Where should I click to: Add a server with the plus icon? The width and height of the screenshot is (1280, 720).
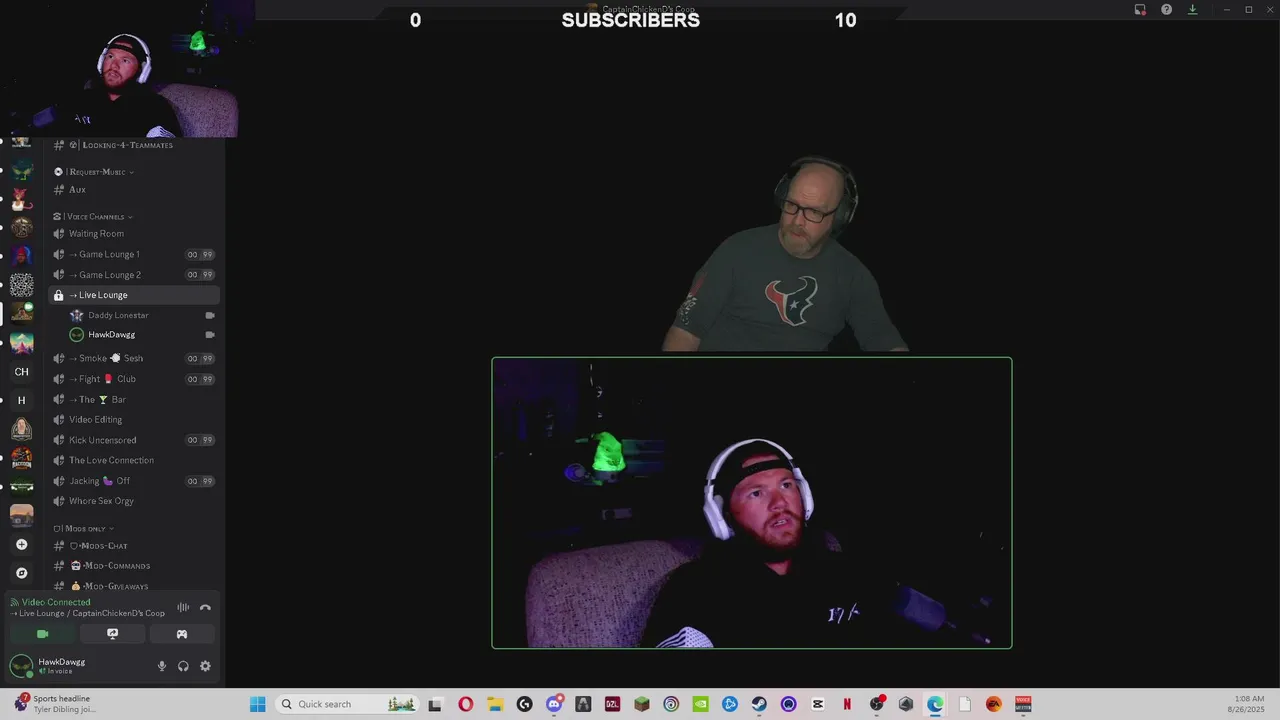[x=21, y=545]
